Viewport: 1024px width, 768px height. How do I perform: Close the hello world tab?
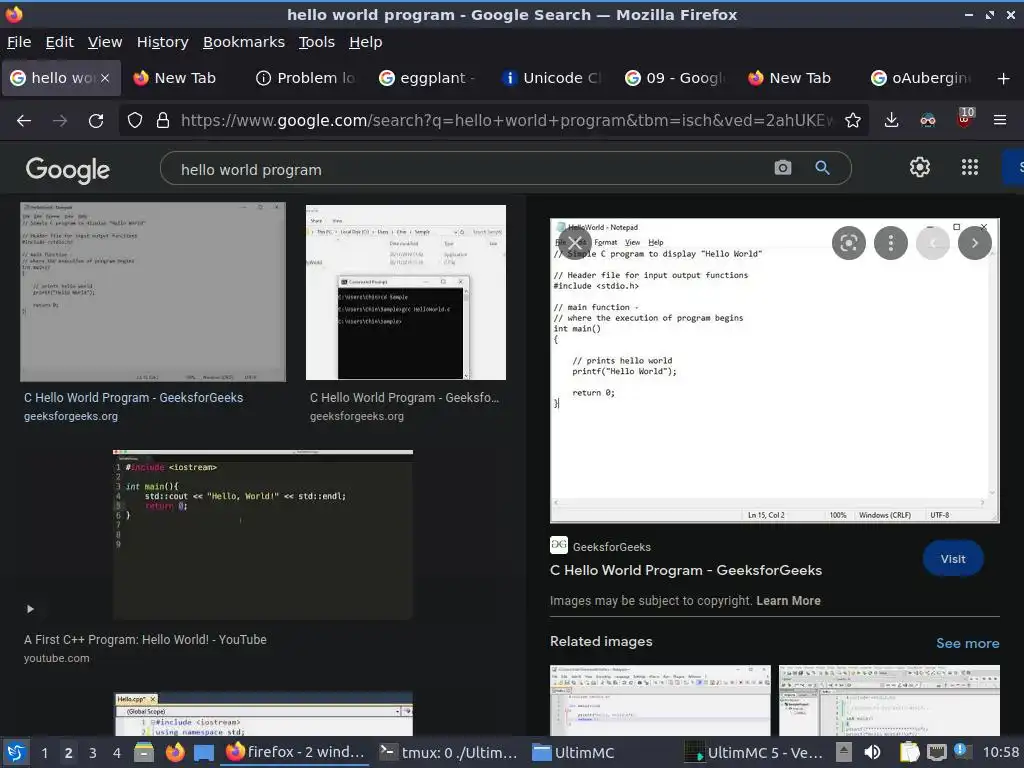coord(105,78)
